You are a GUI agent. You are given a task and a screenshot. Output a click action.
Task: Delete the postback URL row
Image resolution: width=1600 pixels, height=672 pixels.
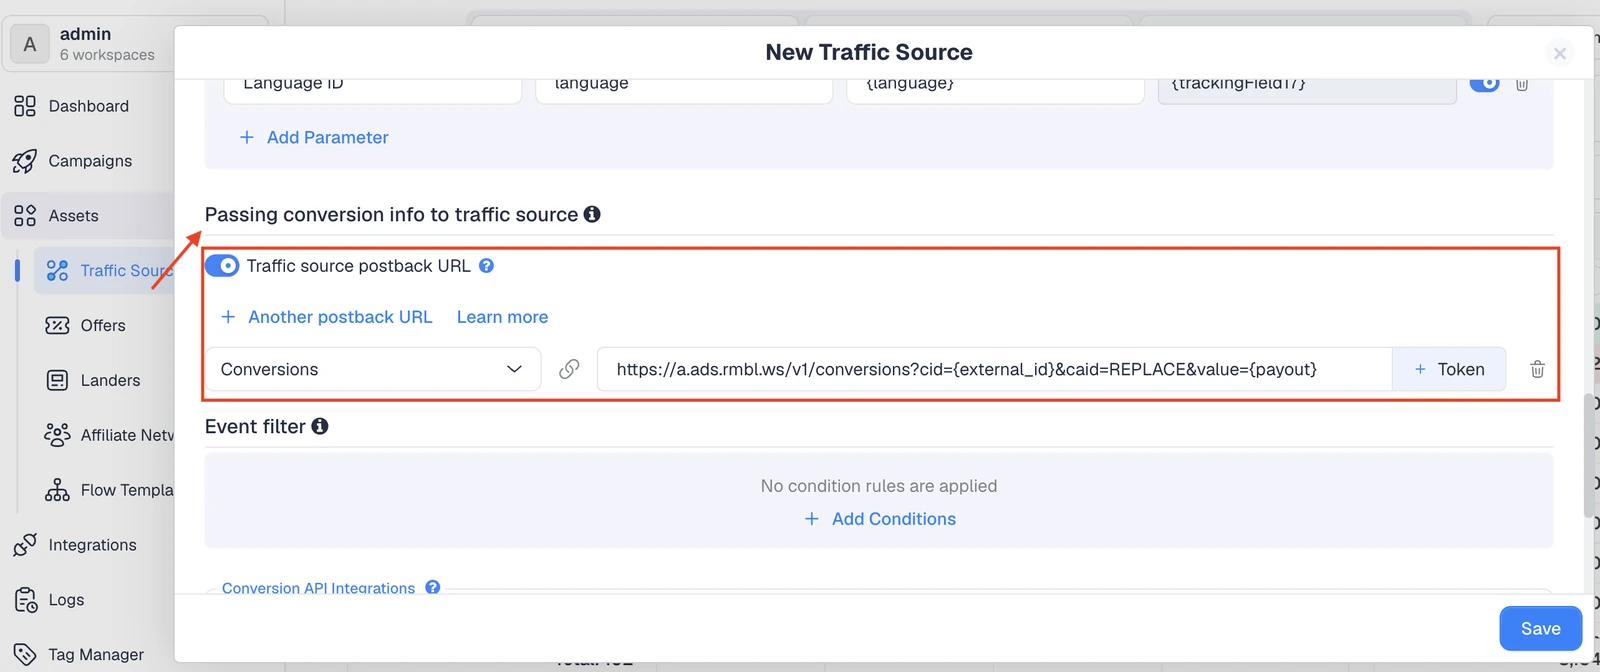(x=1537, y=369)
